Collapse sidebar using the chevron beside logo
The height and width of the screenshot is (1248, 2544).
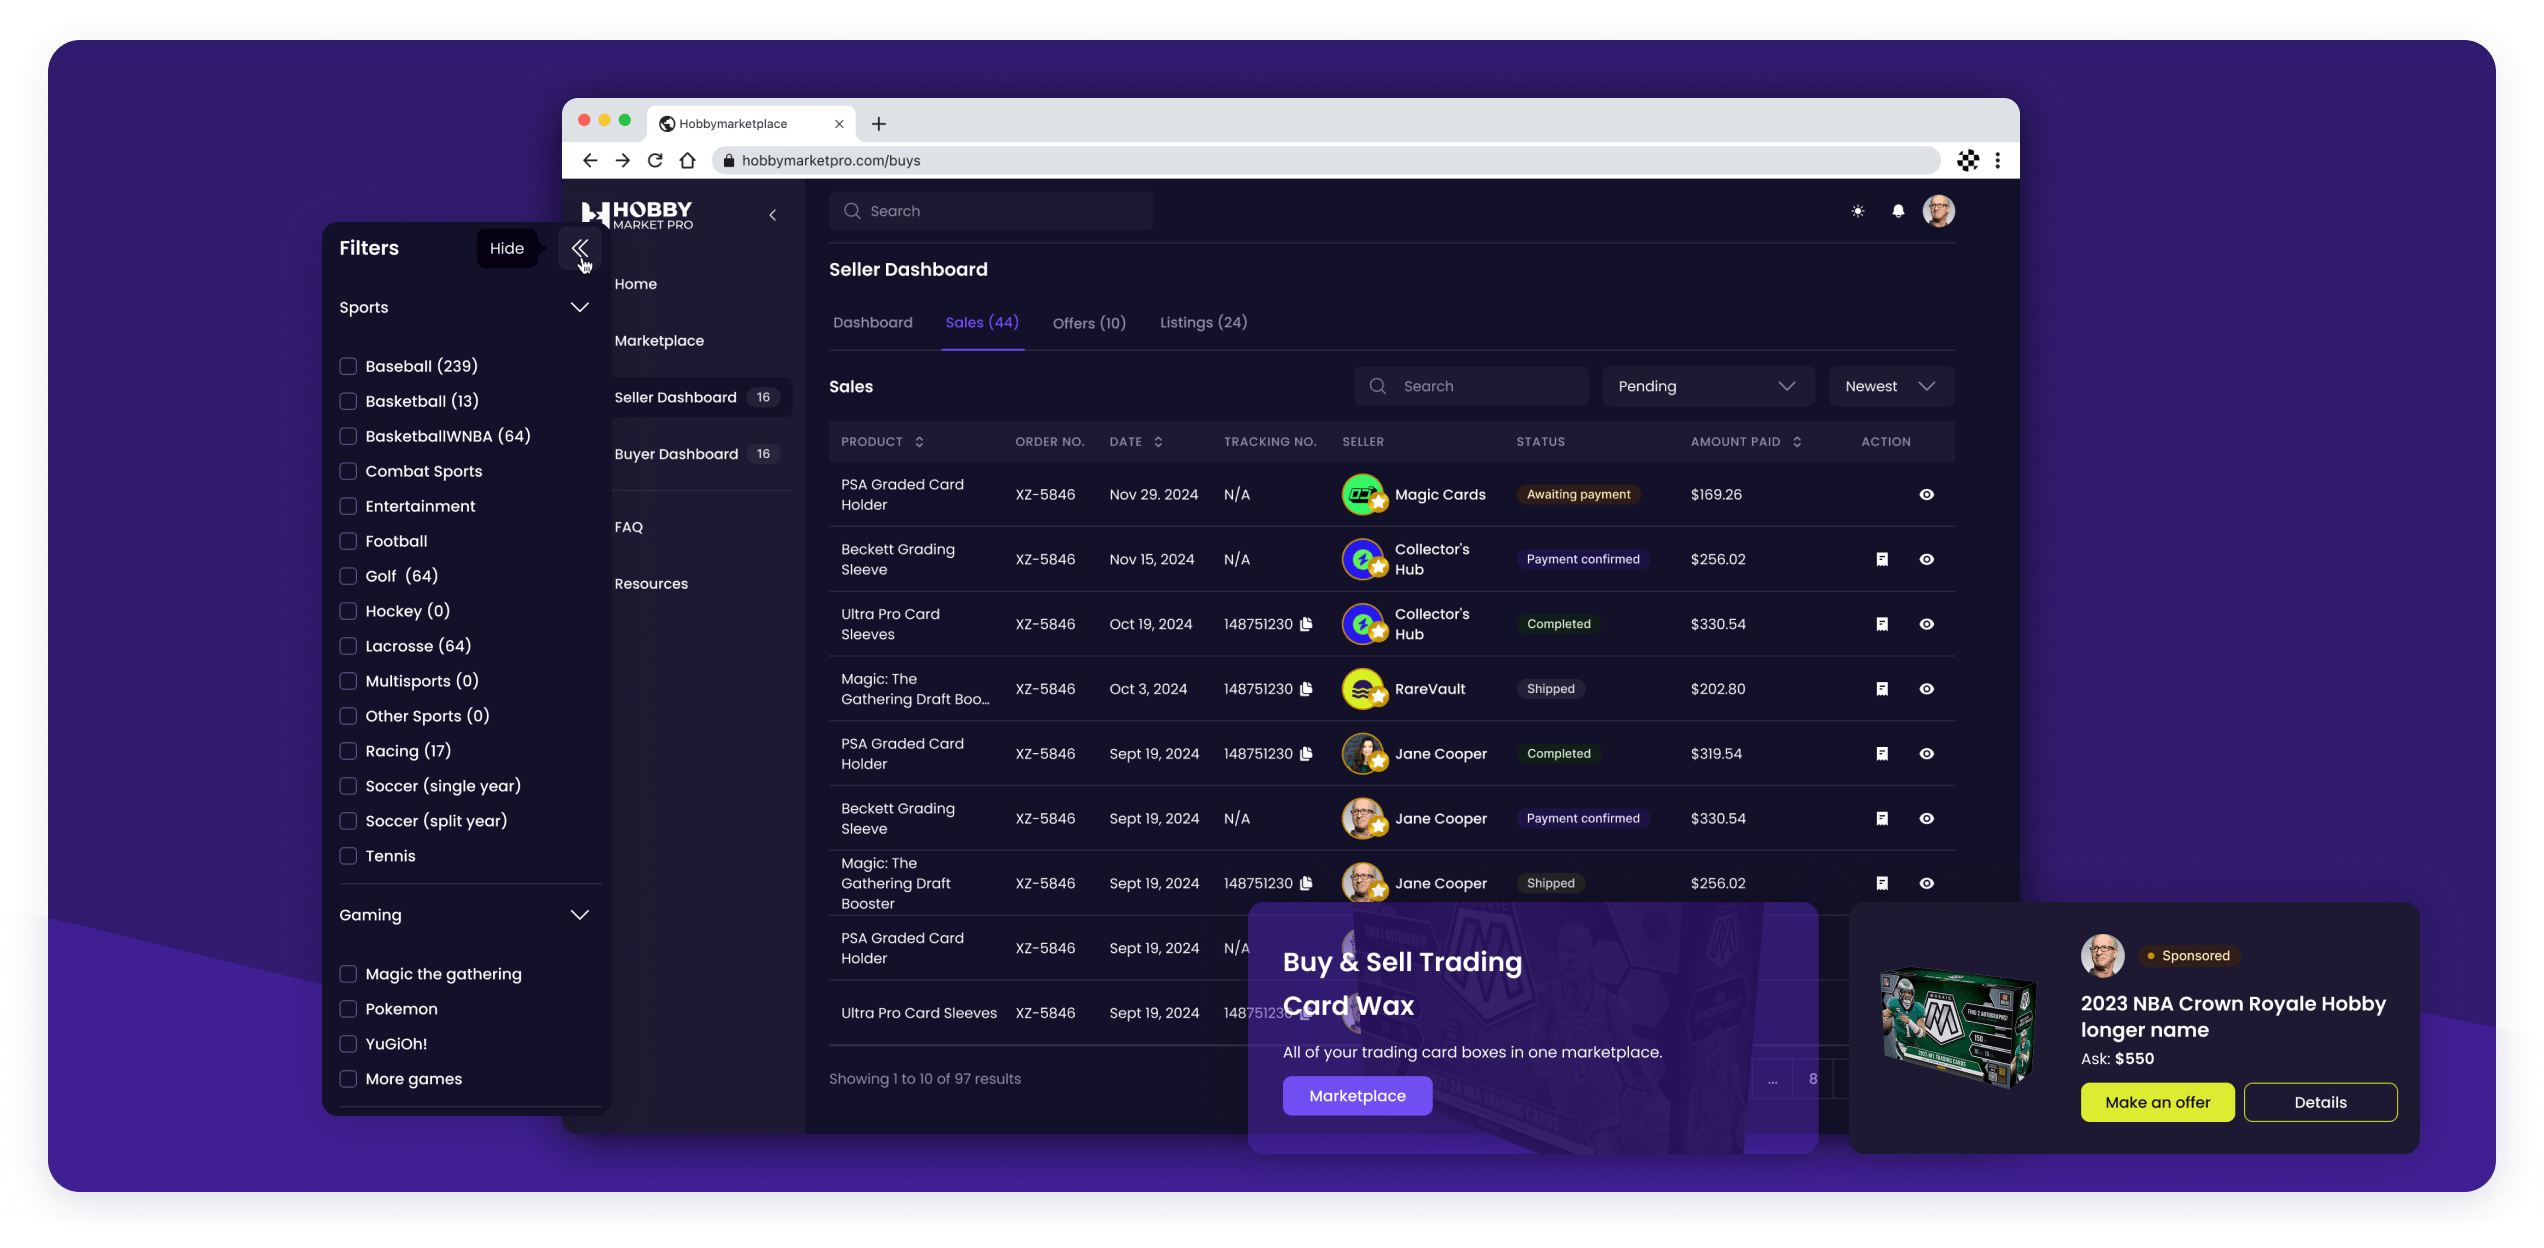773,215
